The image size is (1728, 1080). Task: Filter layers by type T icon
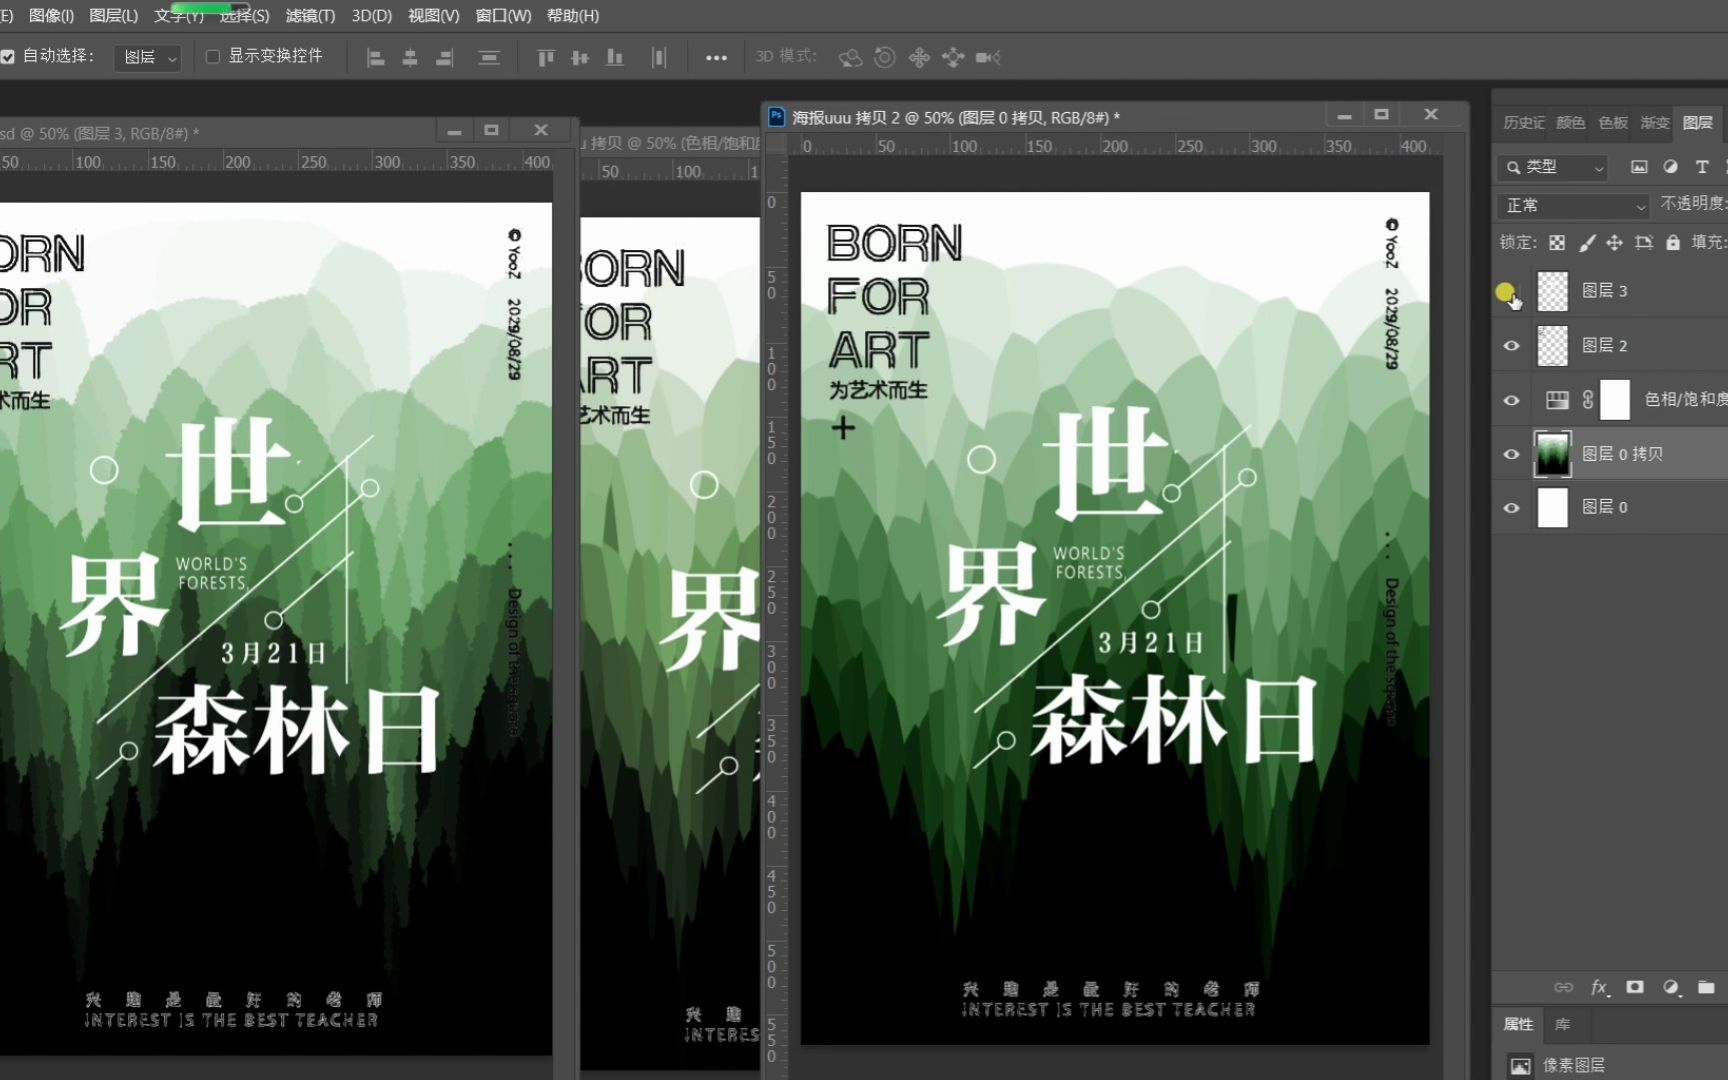tap(1702, 167)
